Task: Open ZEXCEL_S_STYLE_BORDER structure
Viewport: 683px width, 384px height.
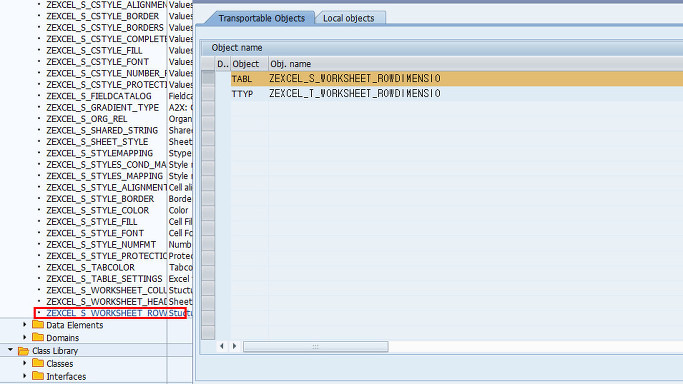Action: 100,199
